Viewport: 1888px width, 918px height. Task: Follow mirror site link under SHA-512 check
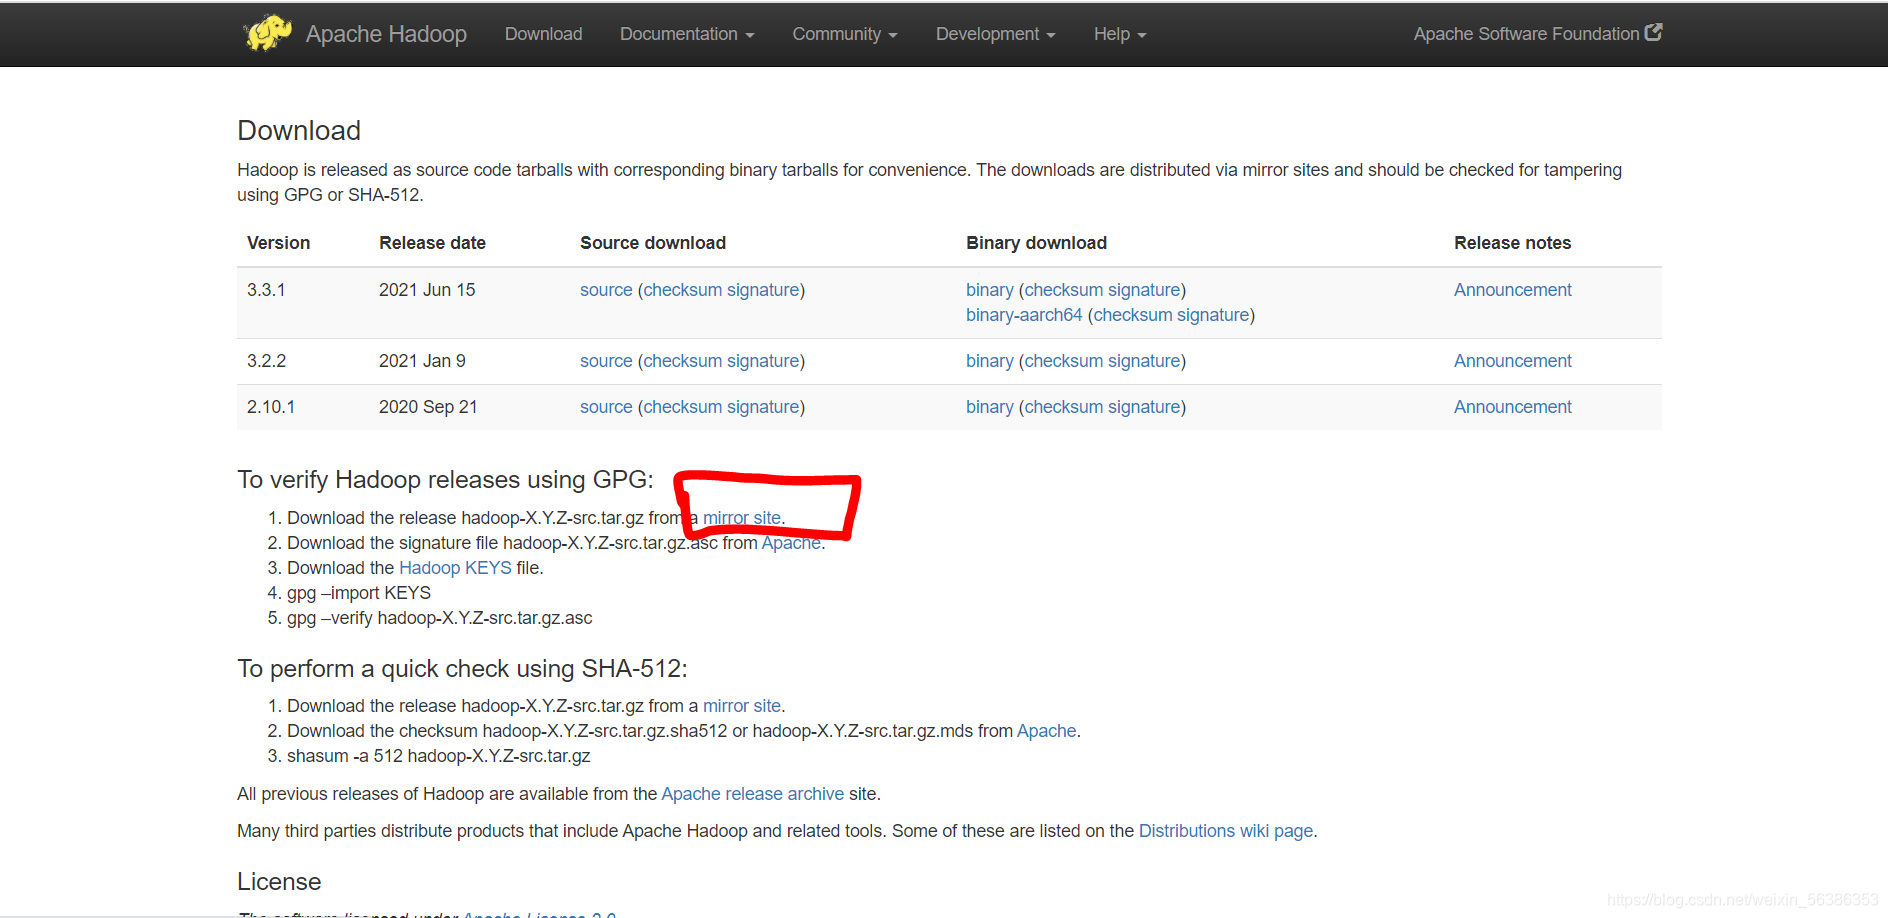click(742, 706)
